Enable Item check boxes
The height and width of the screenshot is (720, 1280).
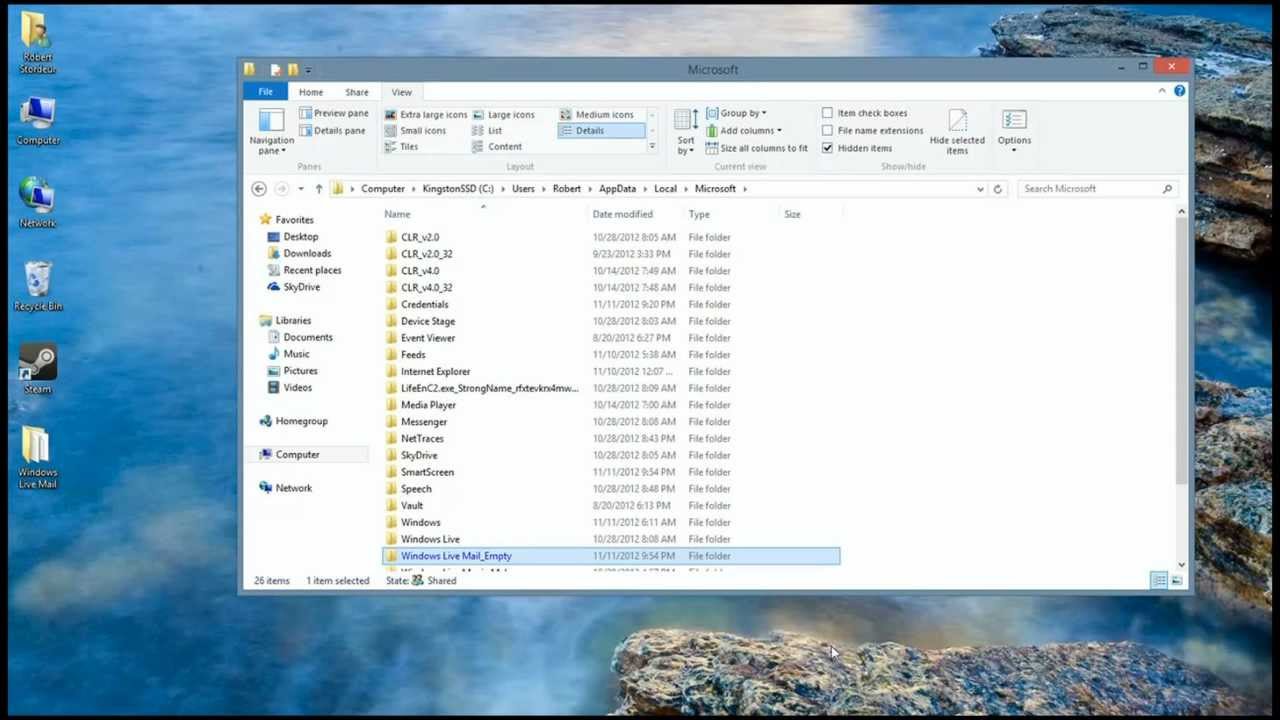click(827, 113)
